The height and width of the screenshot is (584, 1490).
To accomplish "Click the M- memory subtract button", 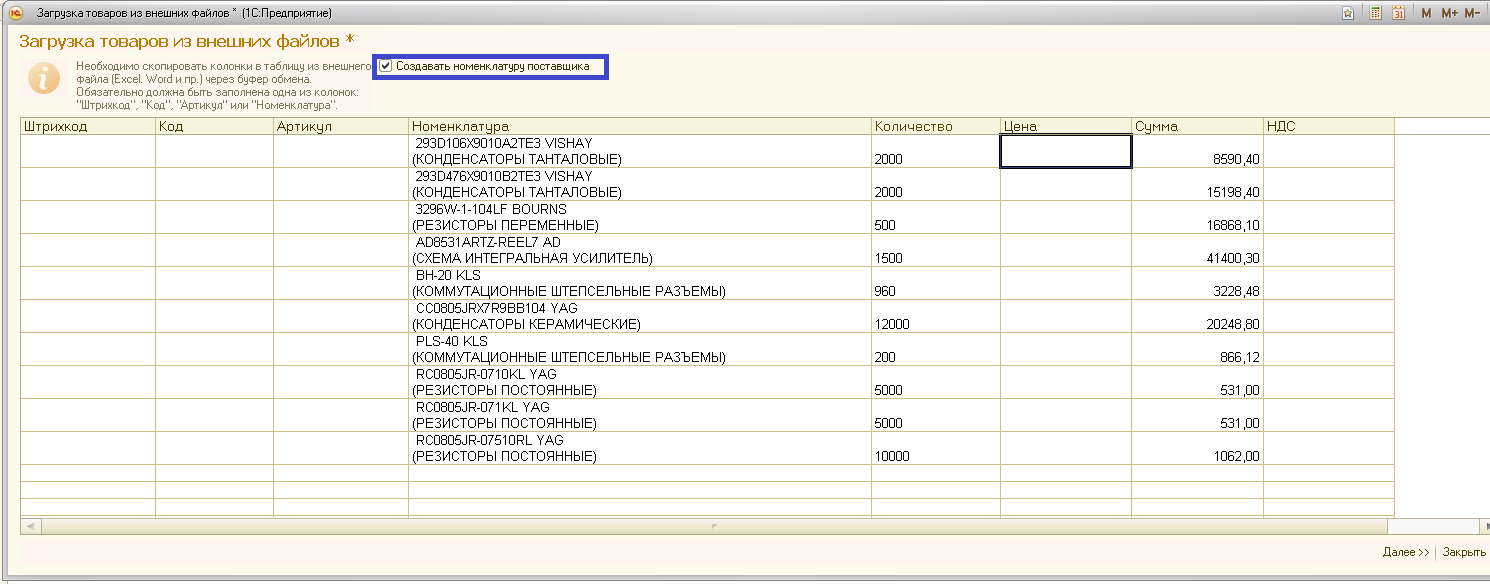I will click(1472, 13).
